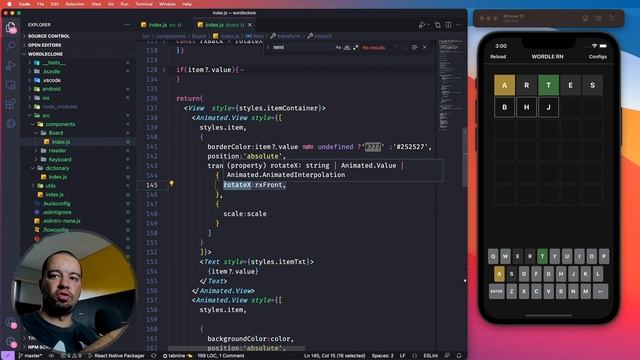This screenshot has width=640, height=360.
Task: Tap the yellow A key on Wordle keyboard
Action: tap(499, 274)
